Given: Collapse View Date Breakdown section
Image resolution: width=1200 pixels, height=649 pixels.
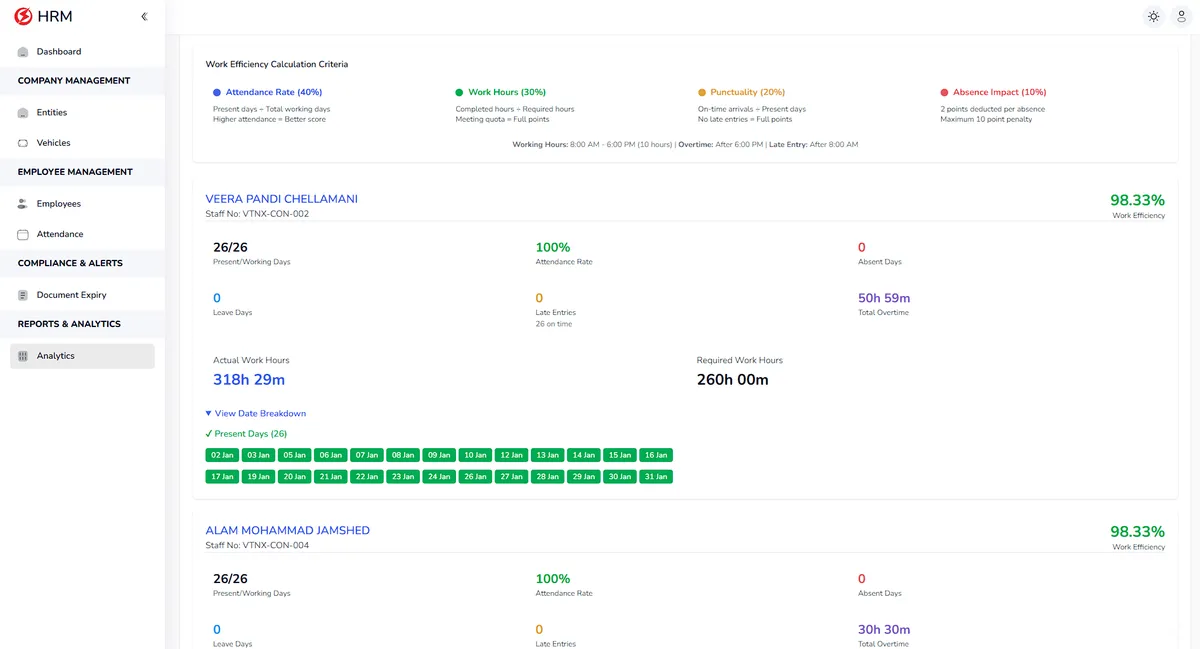Looking at the screenshot, I should coord(255,413).
